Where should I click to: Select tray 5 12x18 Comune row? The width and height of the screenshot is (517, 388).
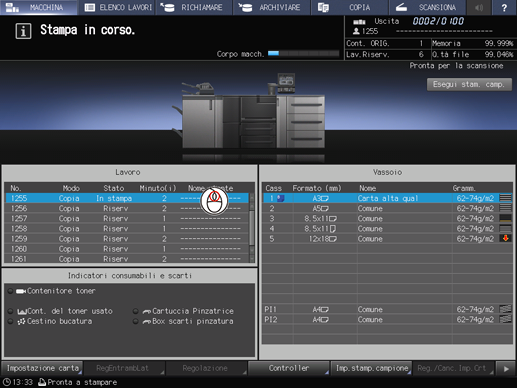(x=387, y=239)
